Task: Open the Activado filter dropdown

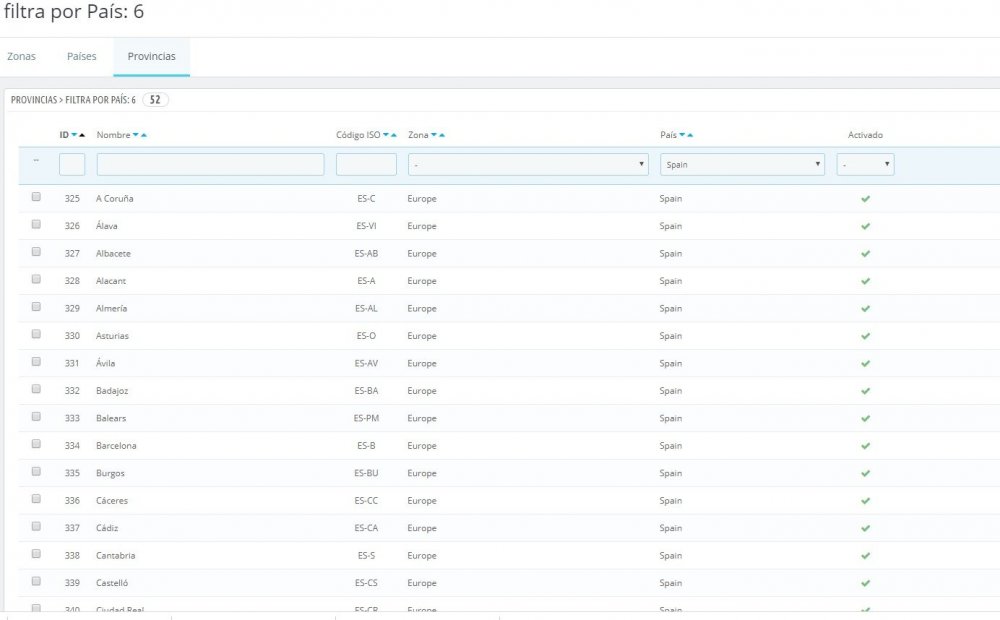Action: coord(865,165)
